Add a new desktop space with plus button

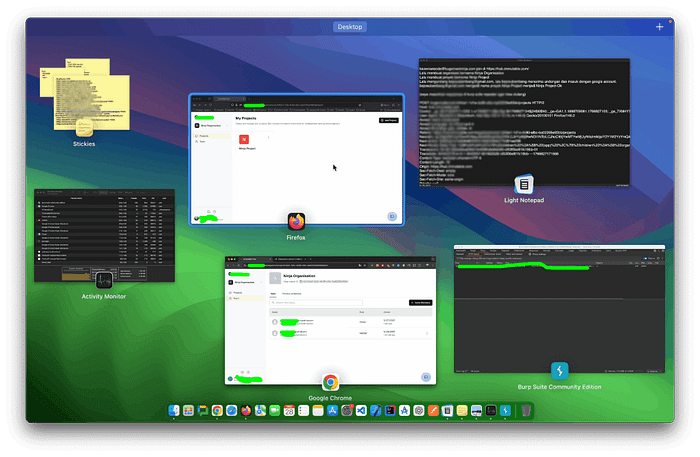(659, 27)
